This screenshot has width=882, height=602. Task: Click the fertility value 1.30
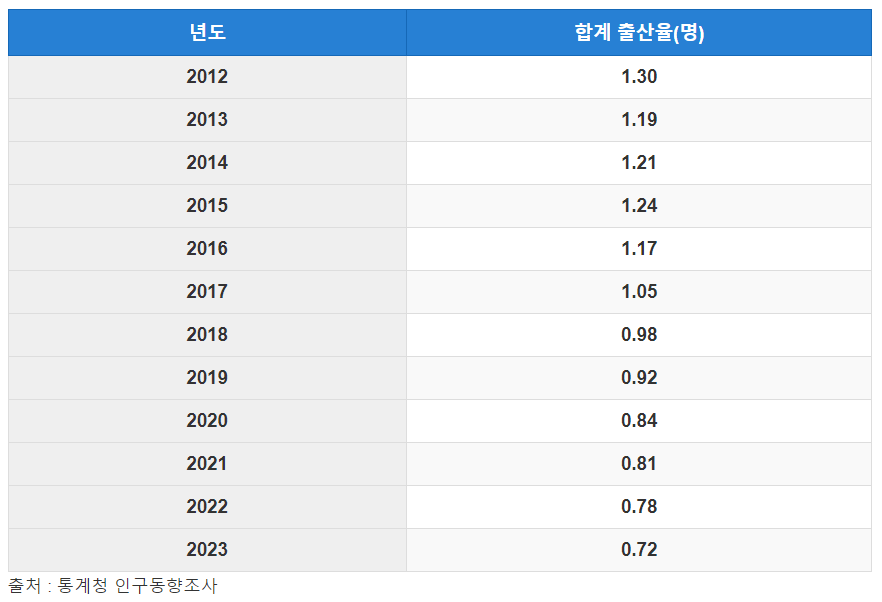[x=639, y=77]
